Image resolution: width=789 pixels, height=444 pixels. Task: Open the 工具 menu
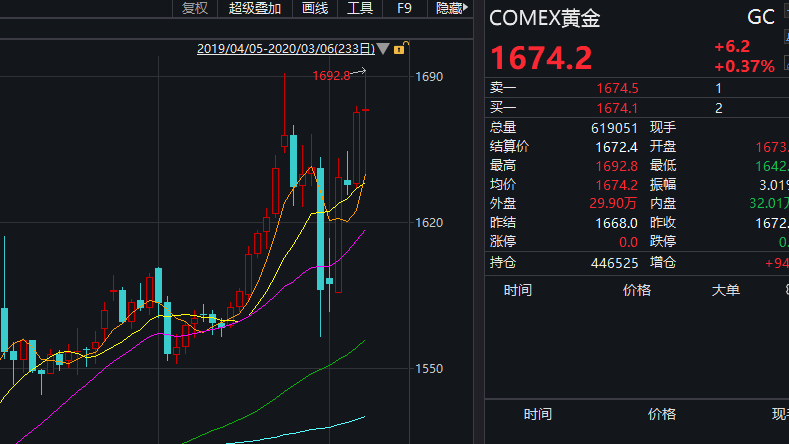click(x=360, y=8)
